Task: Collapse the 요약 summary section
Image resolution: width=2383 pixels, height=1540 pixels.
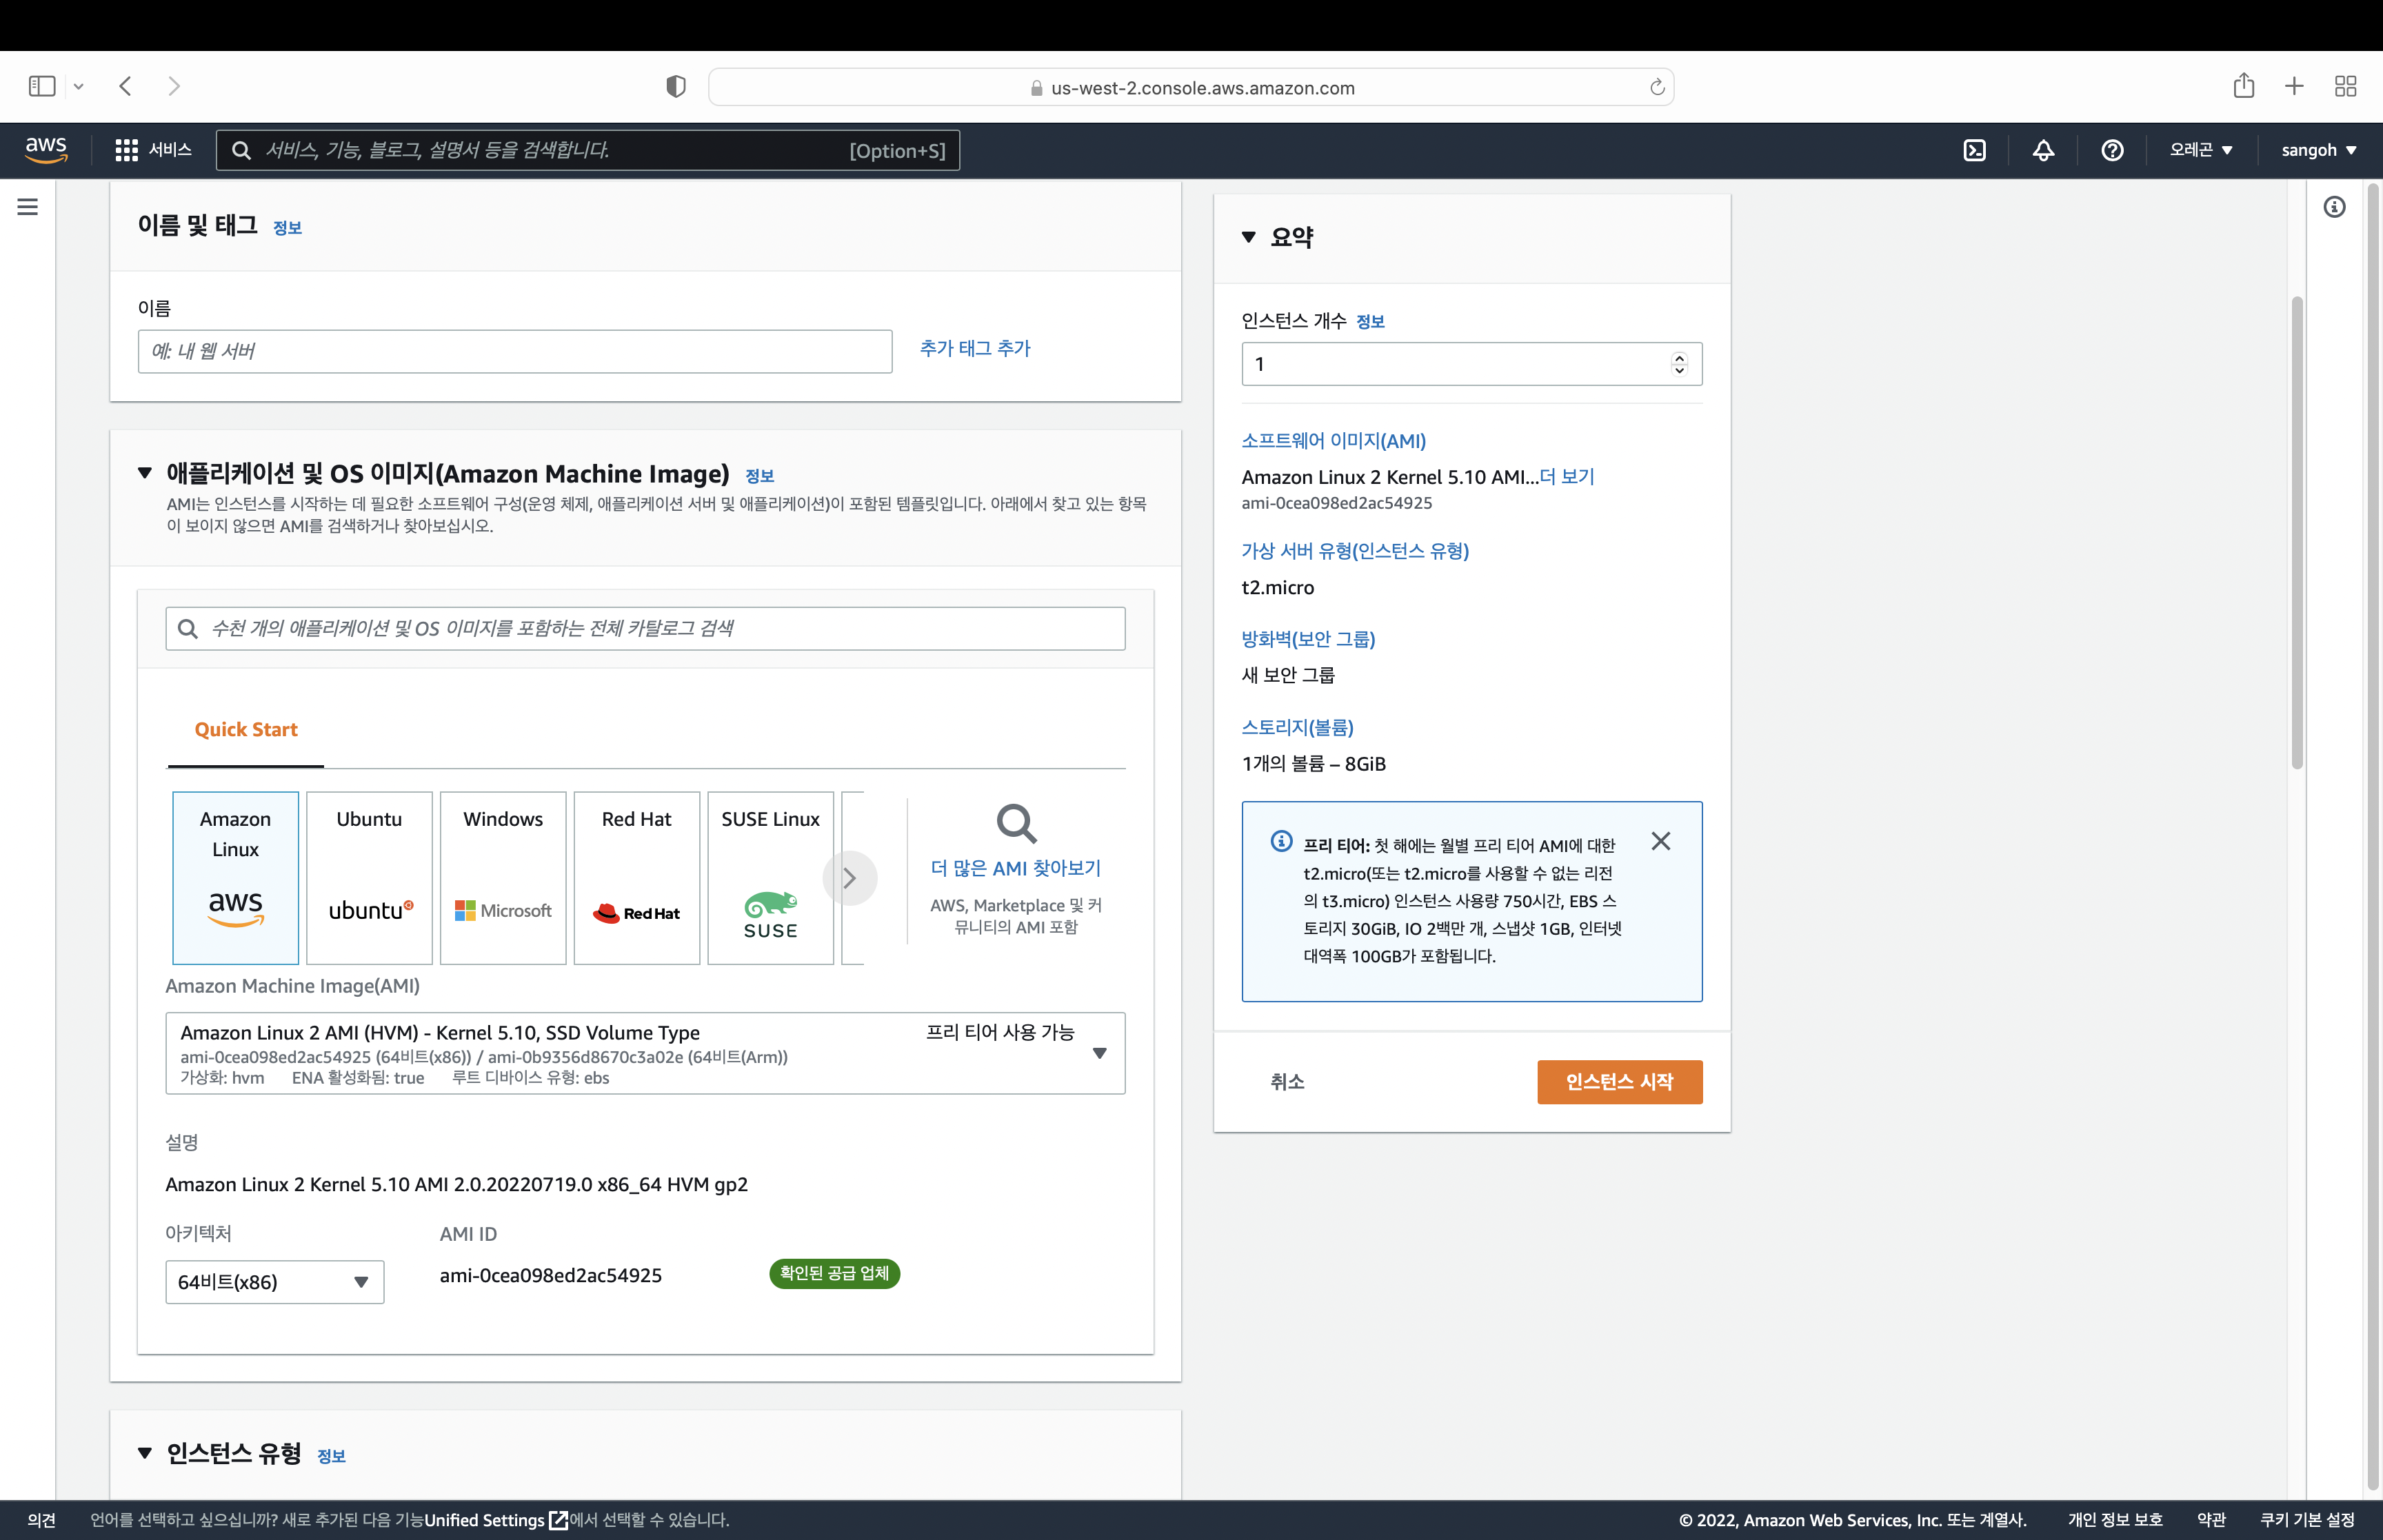Action: (1249, 237)
